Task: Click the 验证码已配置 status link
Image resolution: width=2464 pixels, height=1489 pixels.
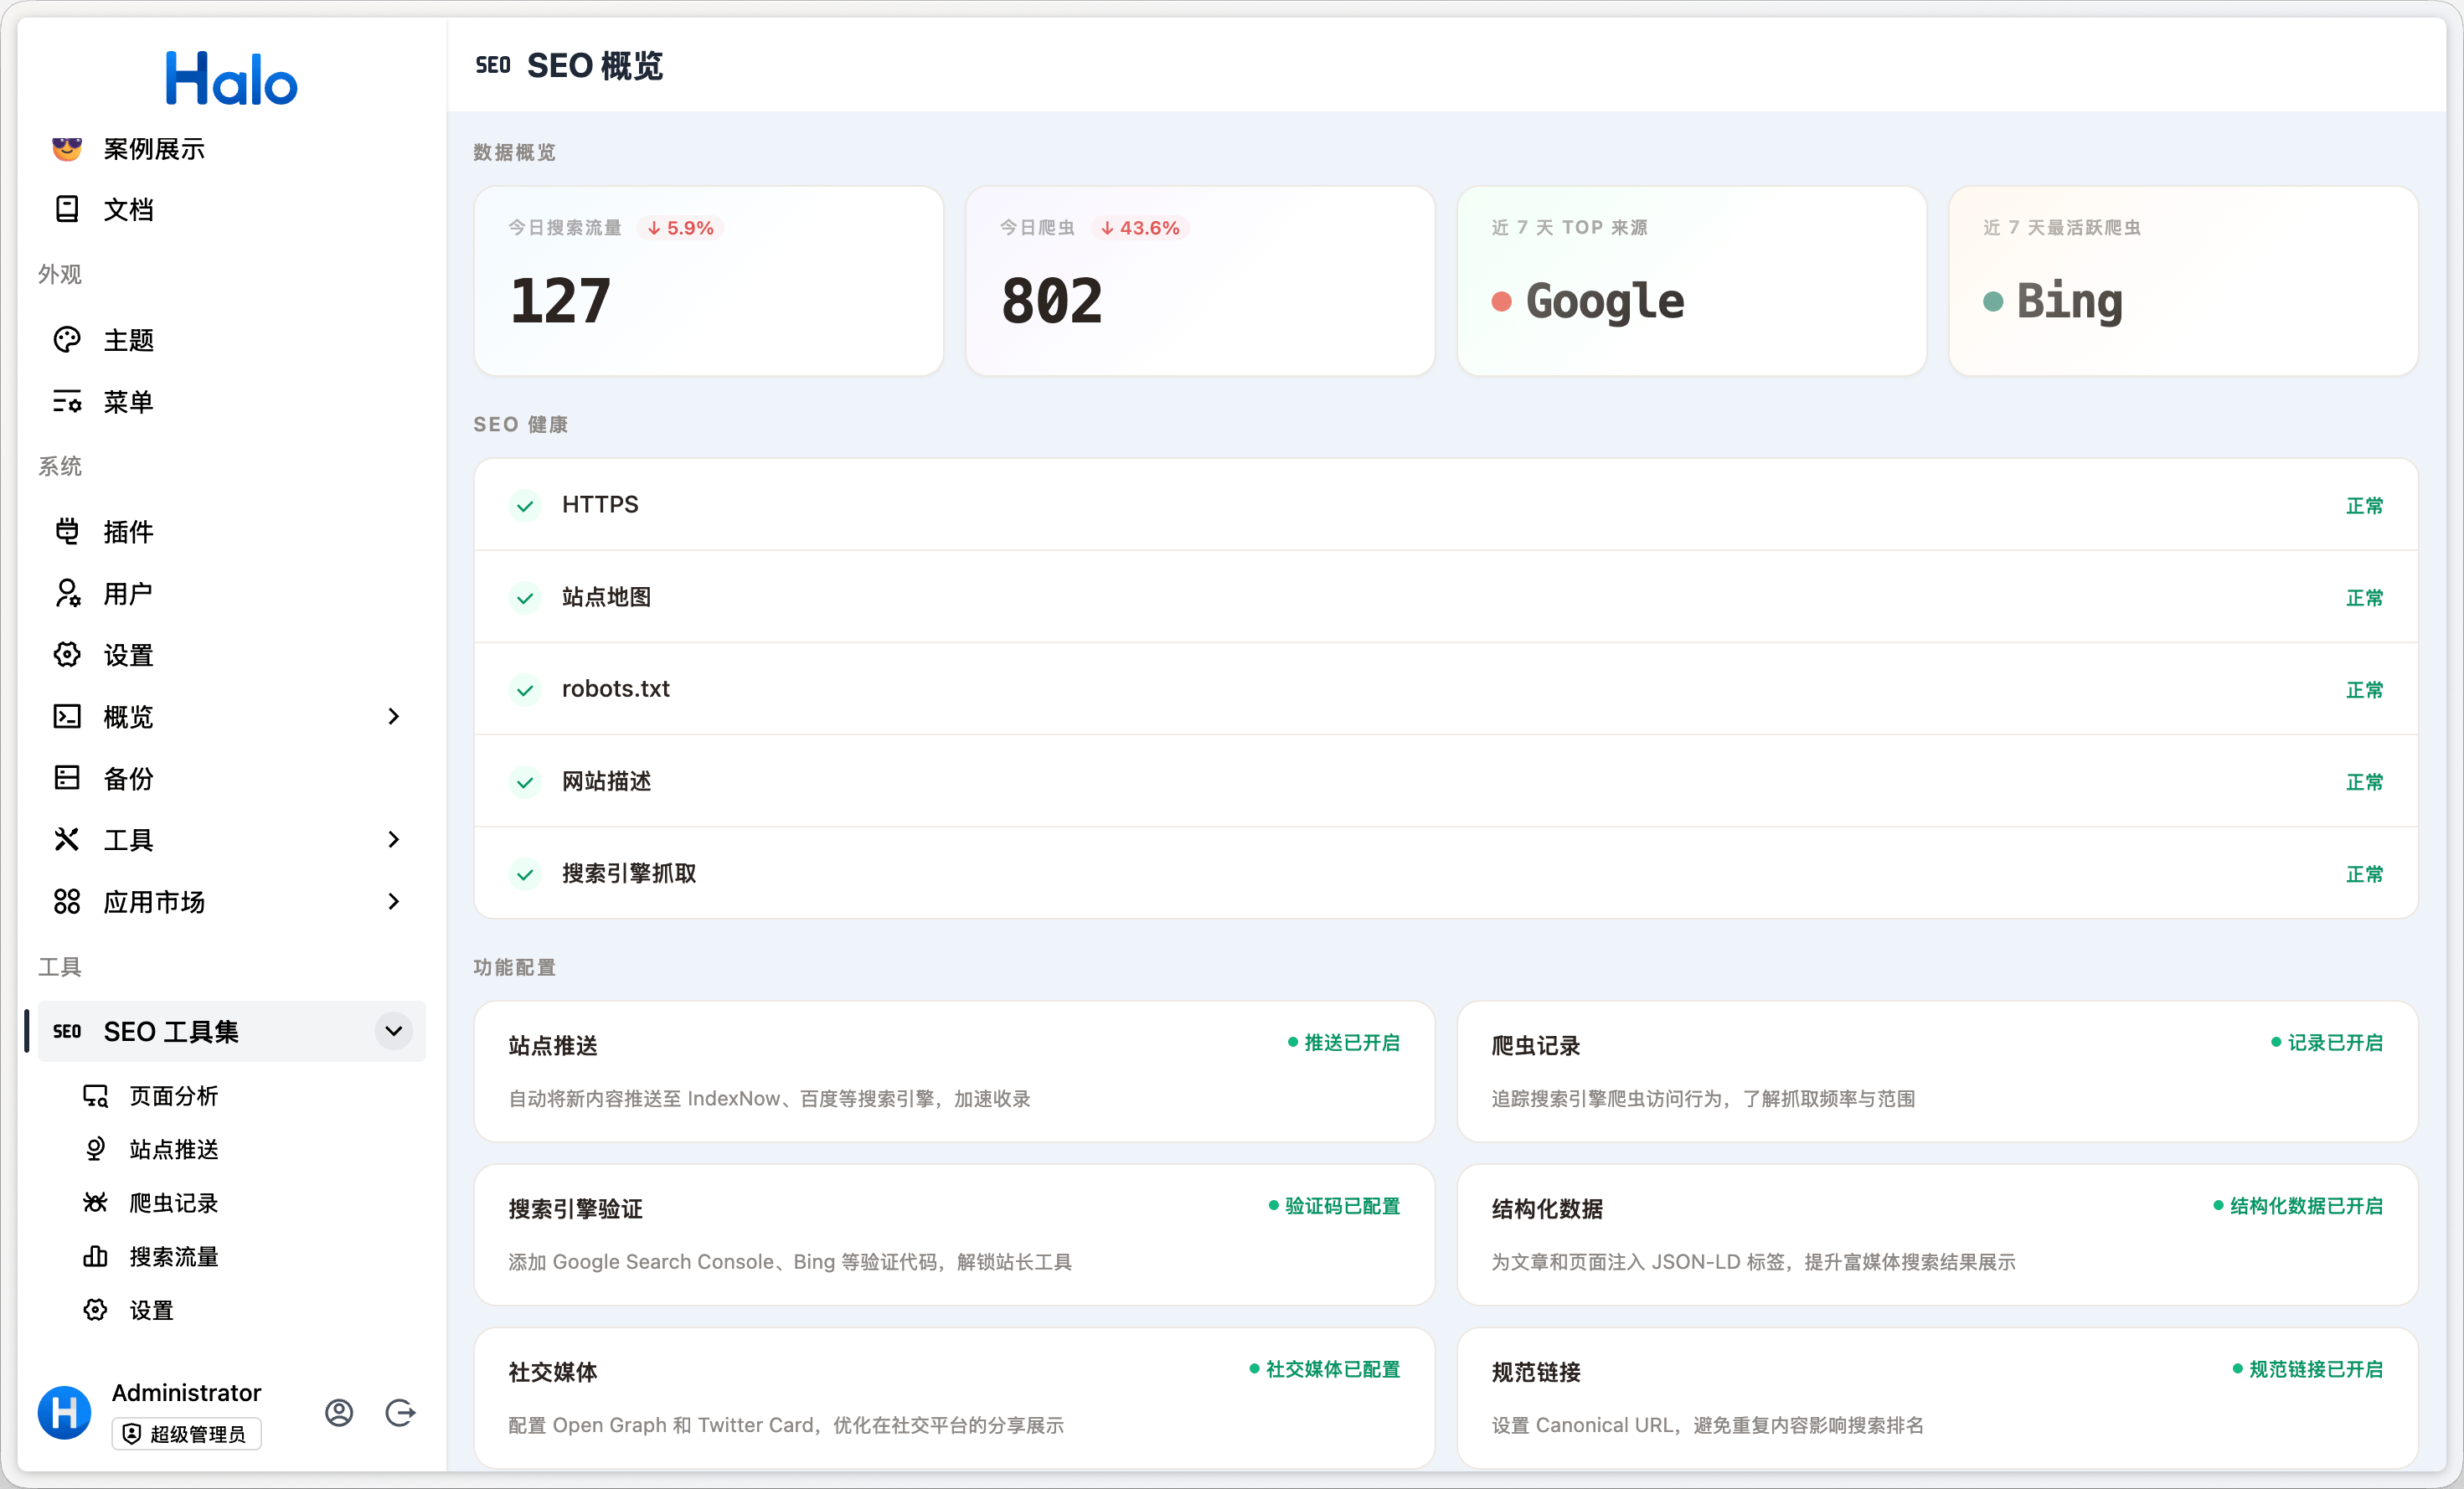Action: pyautogui.click(x=1335, y=1206)
